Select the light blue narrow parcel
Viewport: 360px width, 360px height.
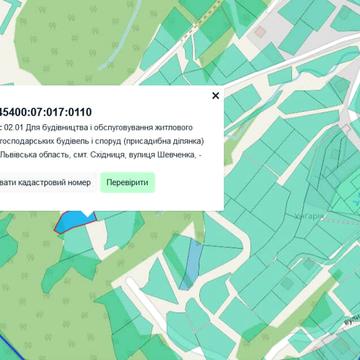191,265
